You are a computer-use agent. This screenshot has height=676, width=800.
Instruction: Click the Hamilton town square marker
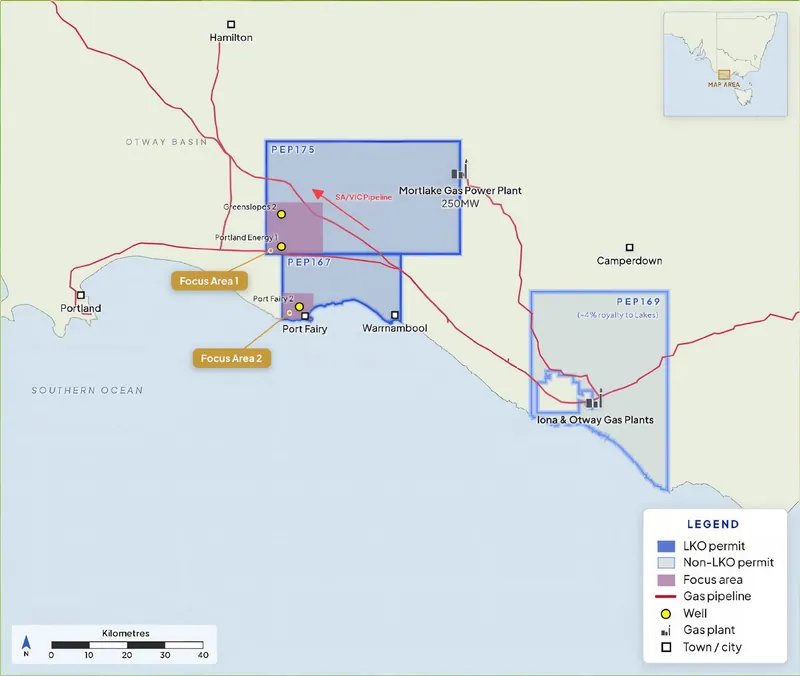[231, 24]
